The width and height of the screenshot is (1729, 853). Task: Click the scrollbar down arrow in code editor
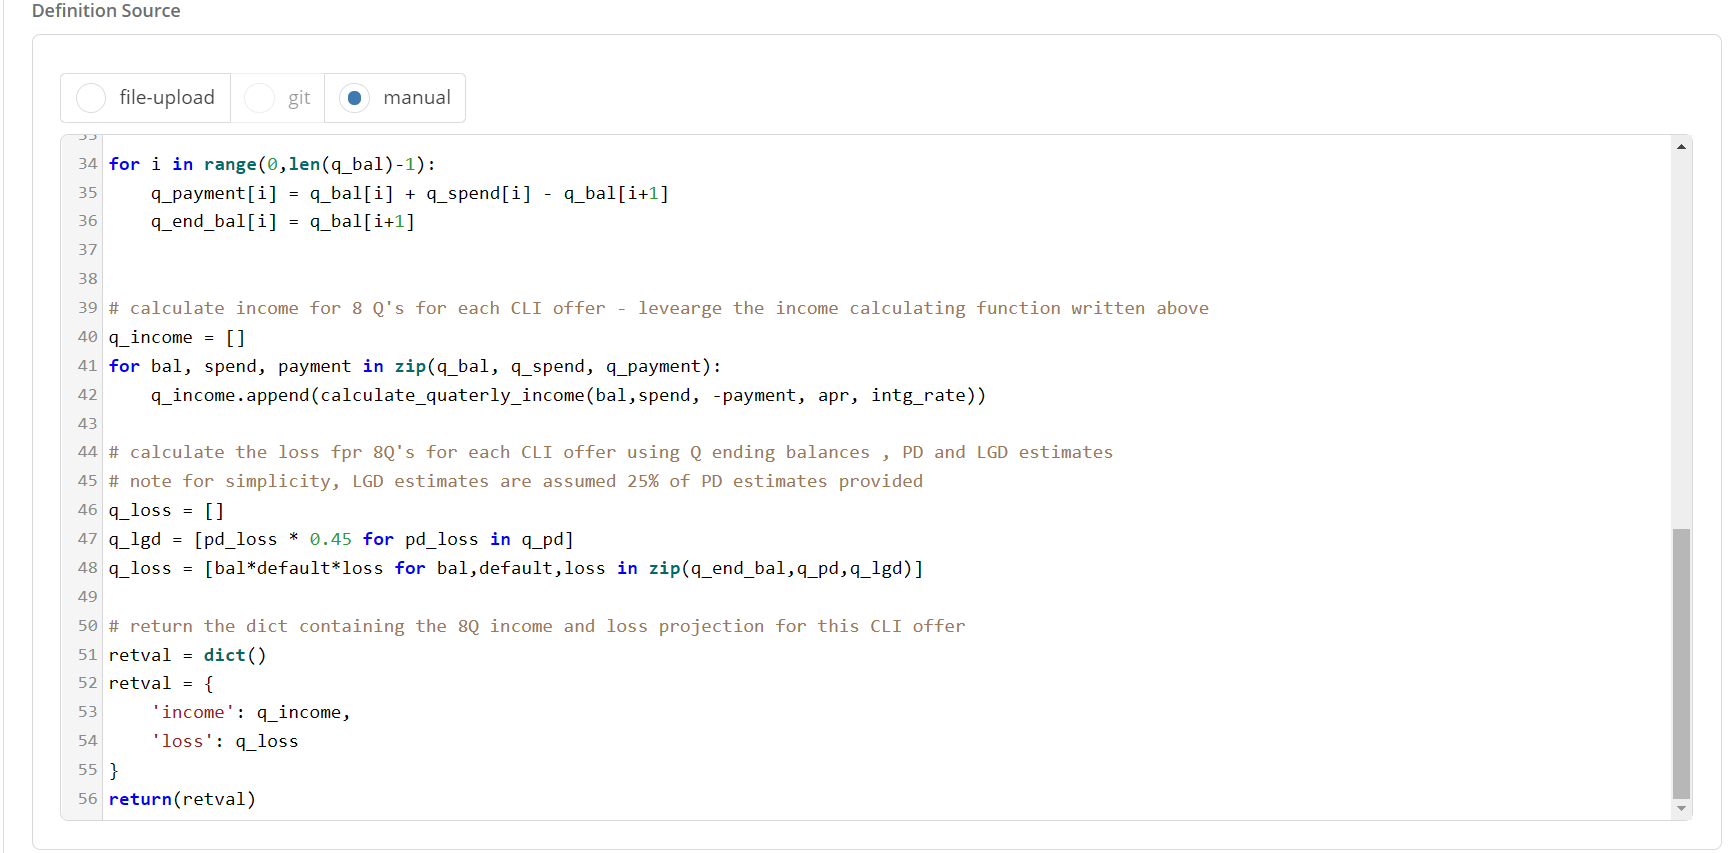point(1681,808)
